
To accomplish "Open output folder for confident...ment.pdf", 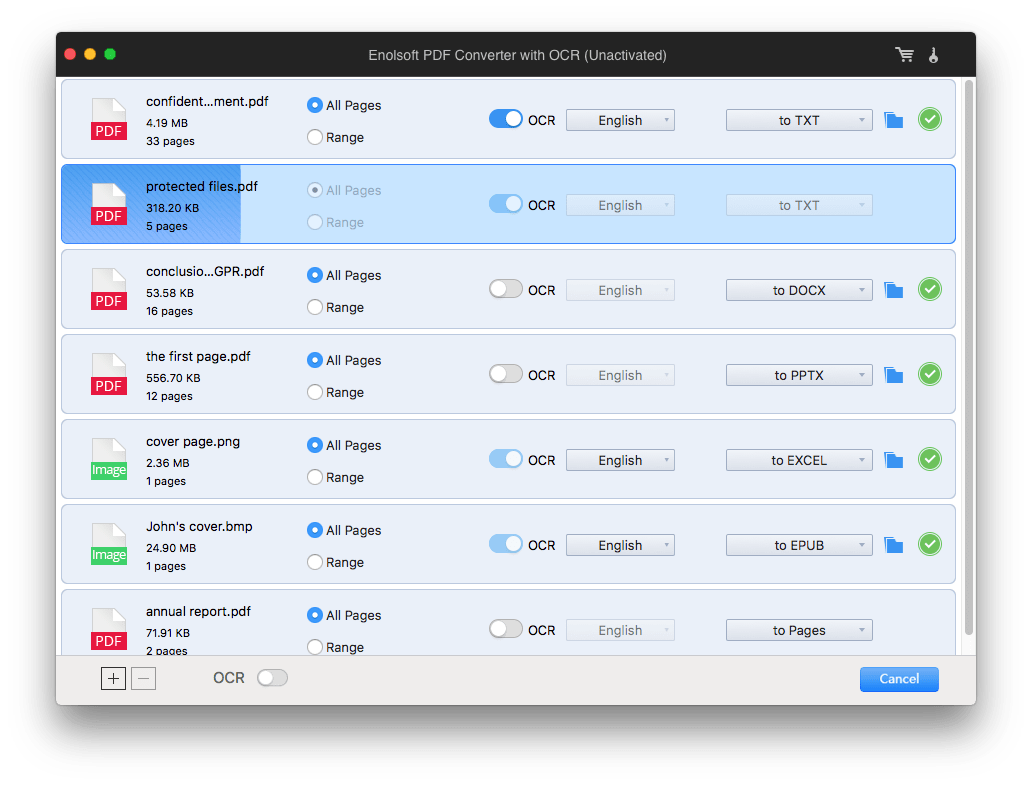I will click(x=893, y=120).
